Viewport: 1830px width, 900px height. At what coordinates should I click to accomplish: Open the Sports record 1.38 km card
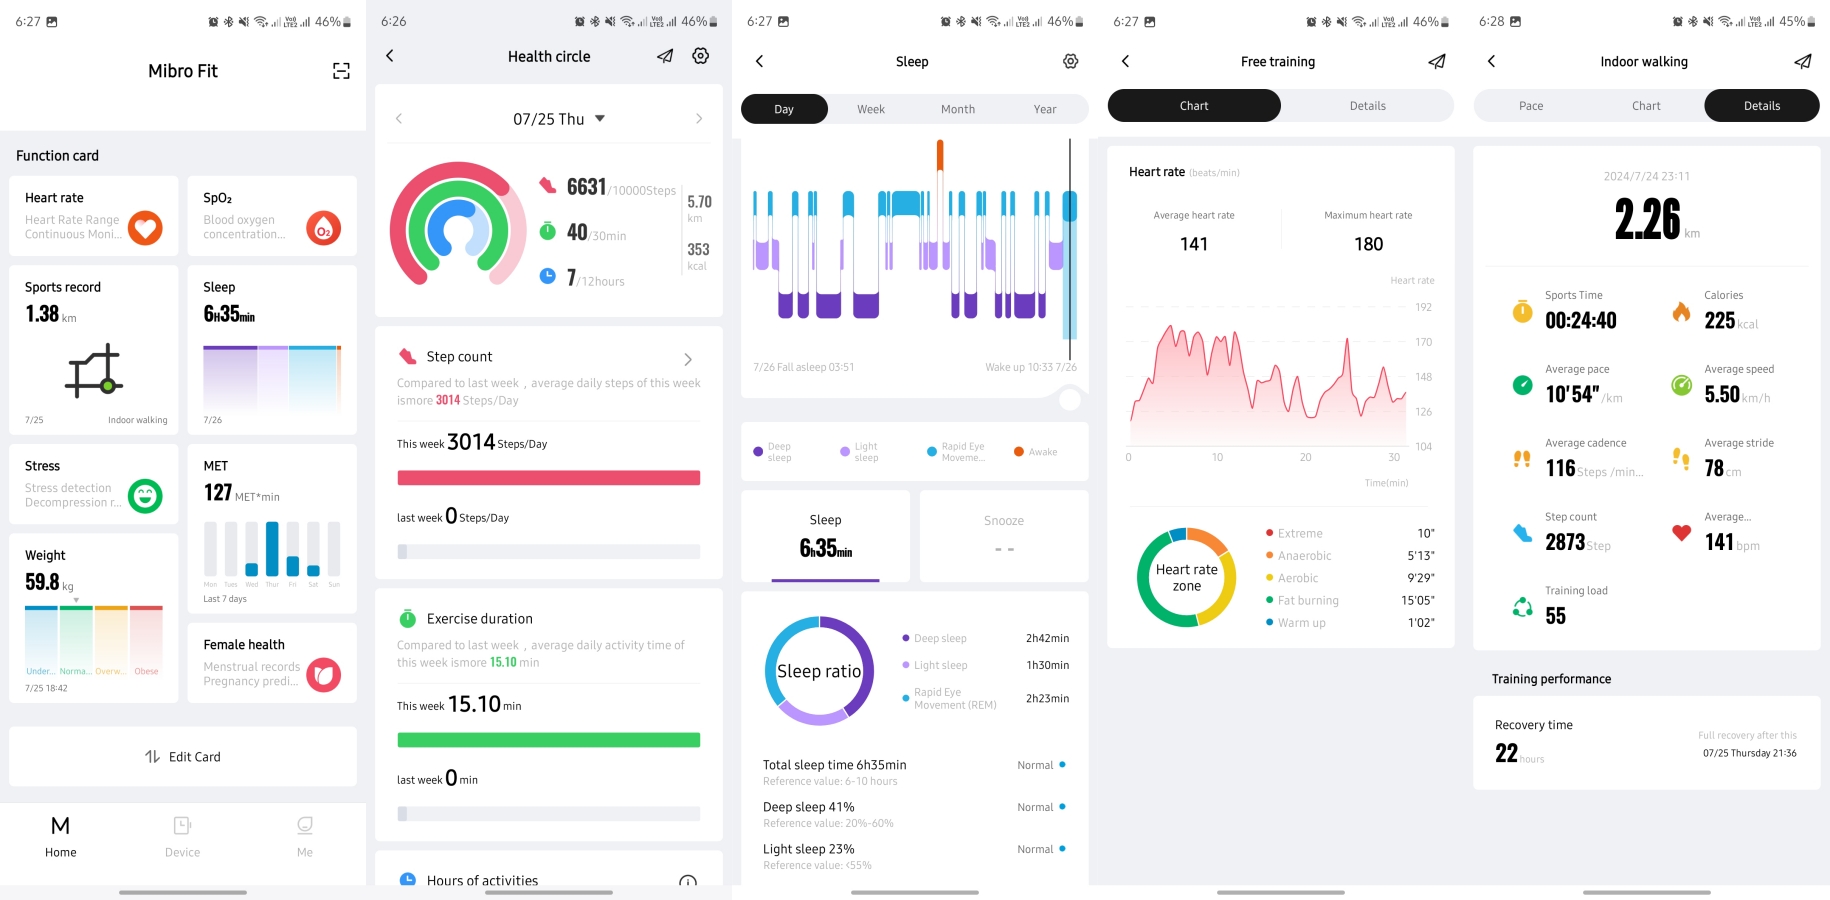[94, 350]
